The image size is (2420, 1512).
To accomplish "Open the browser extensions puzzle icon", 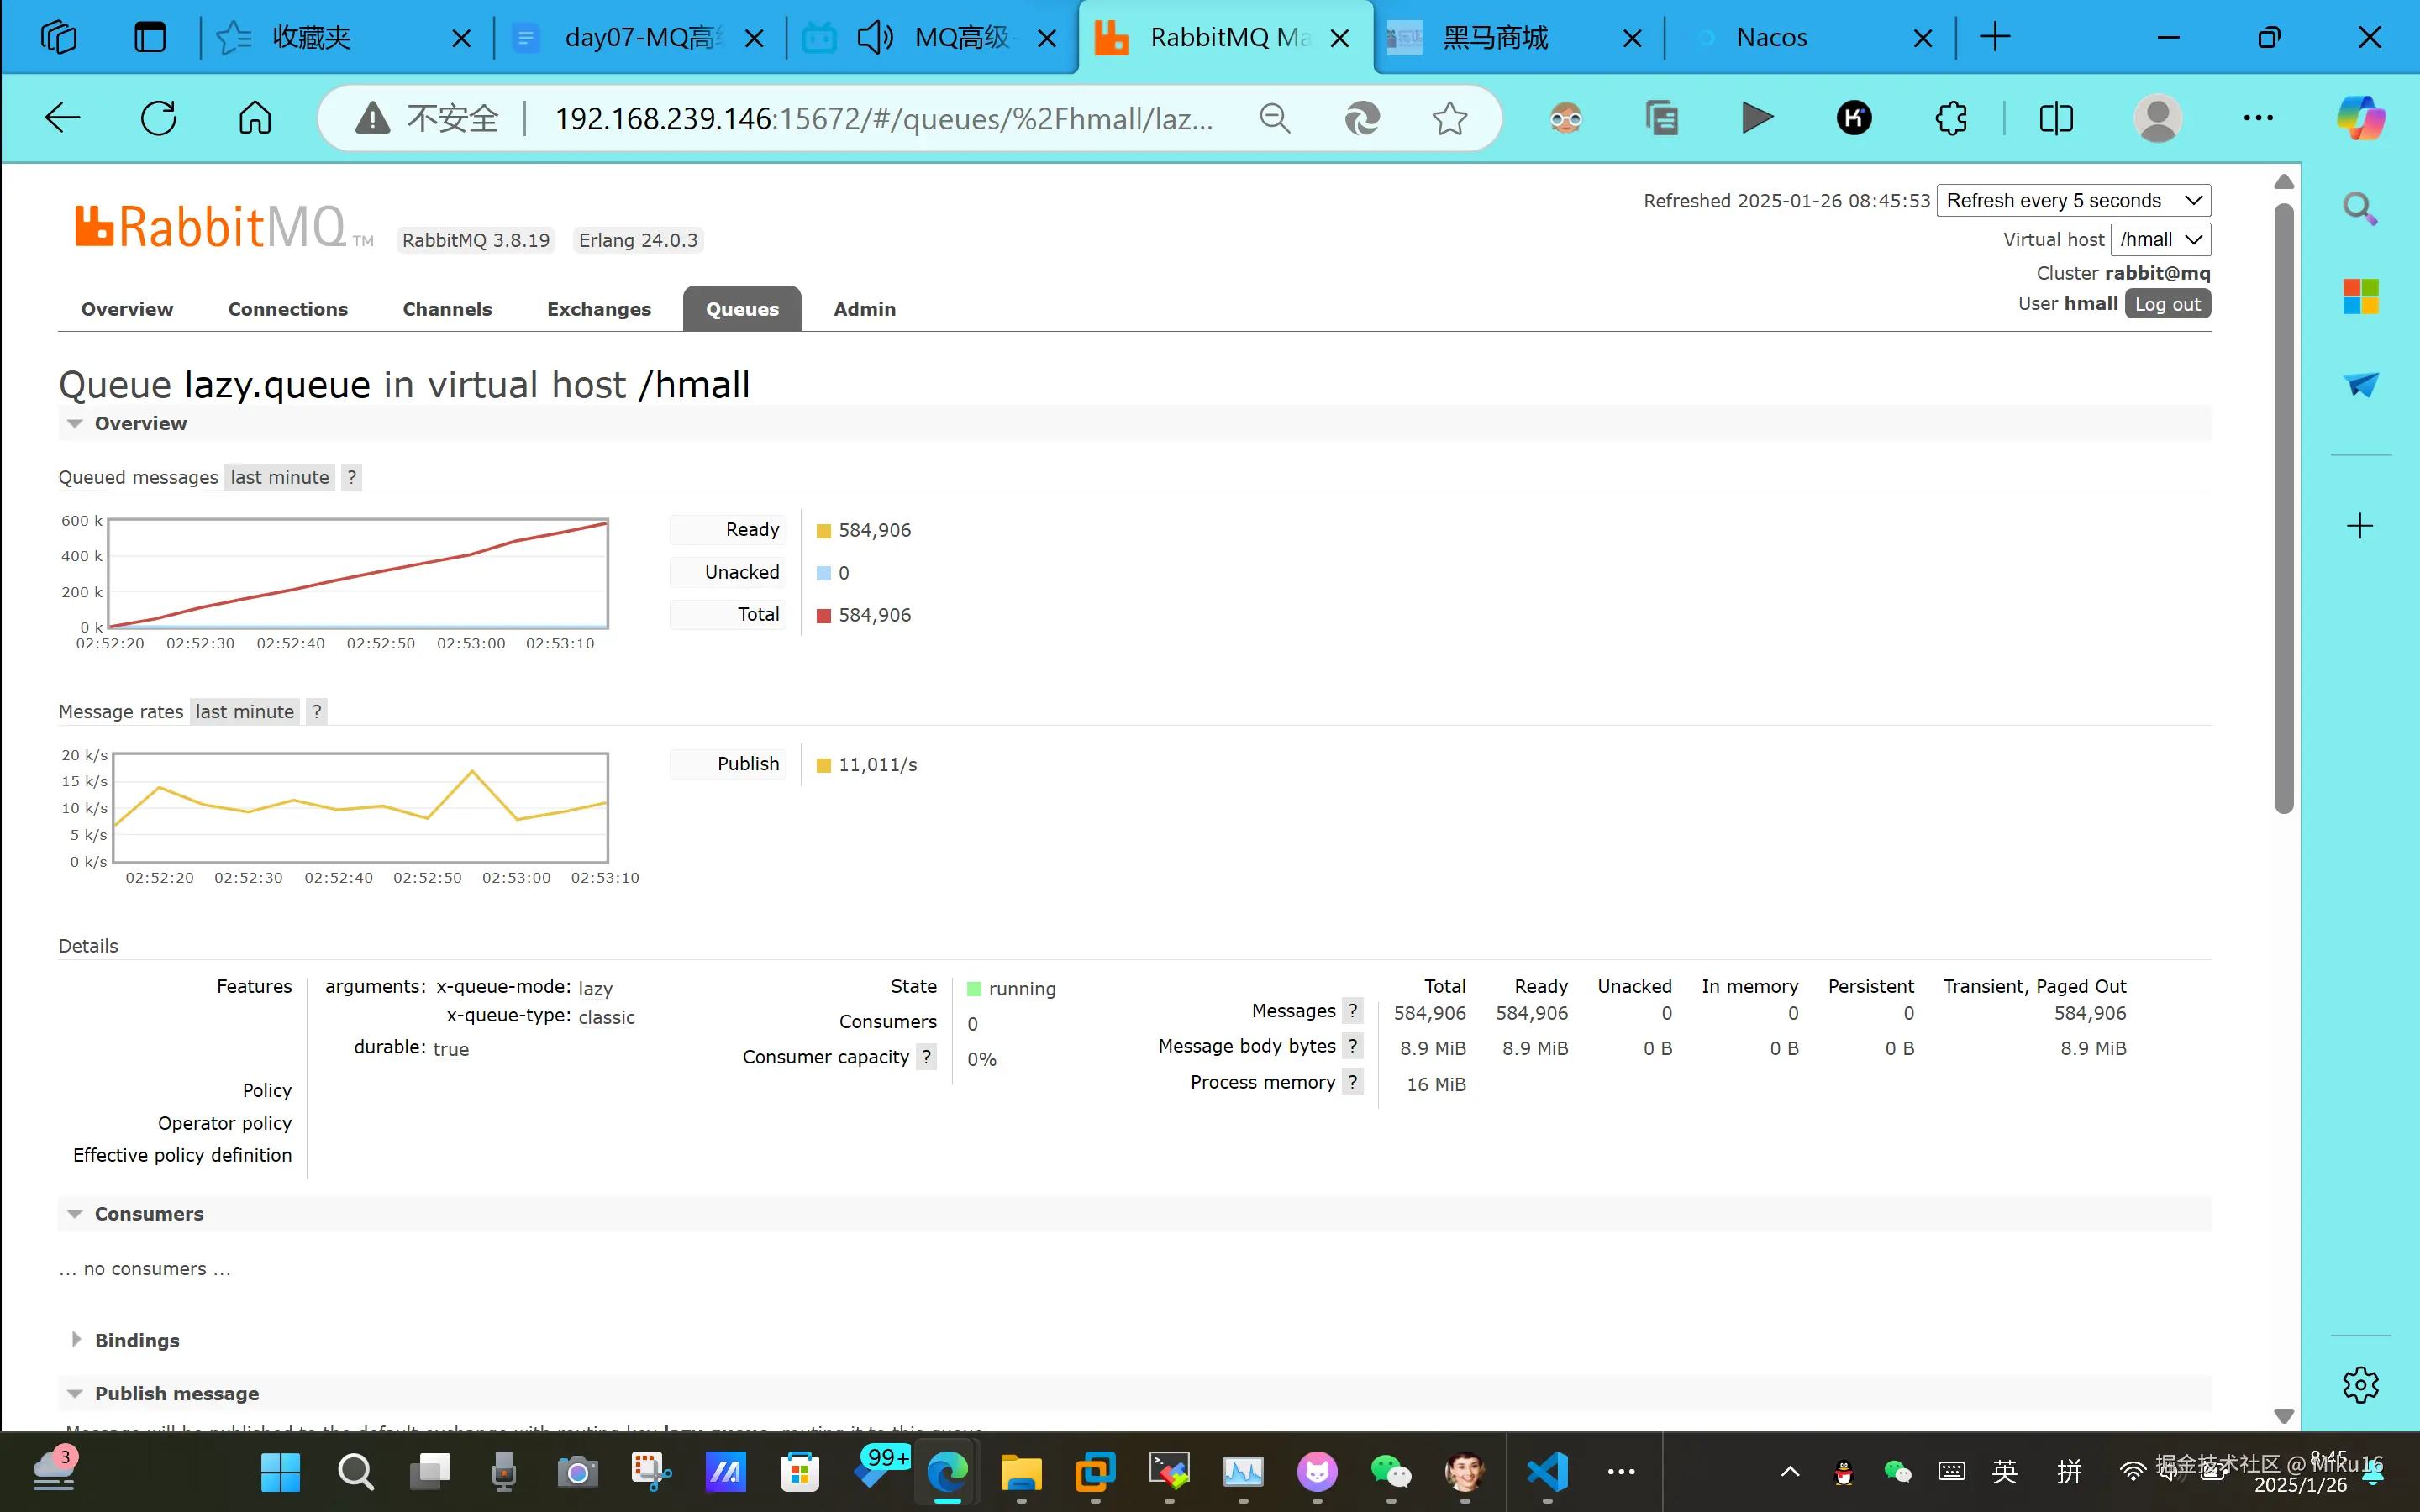I will coord(1951,118).
